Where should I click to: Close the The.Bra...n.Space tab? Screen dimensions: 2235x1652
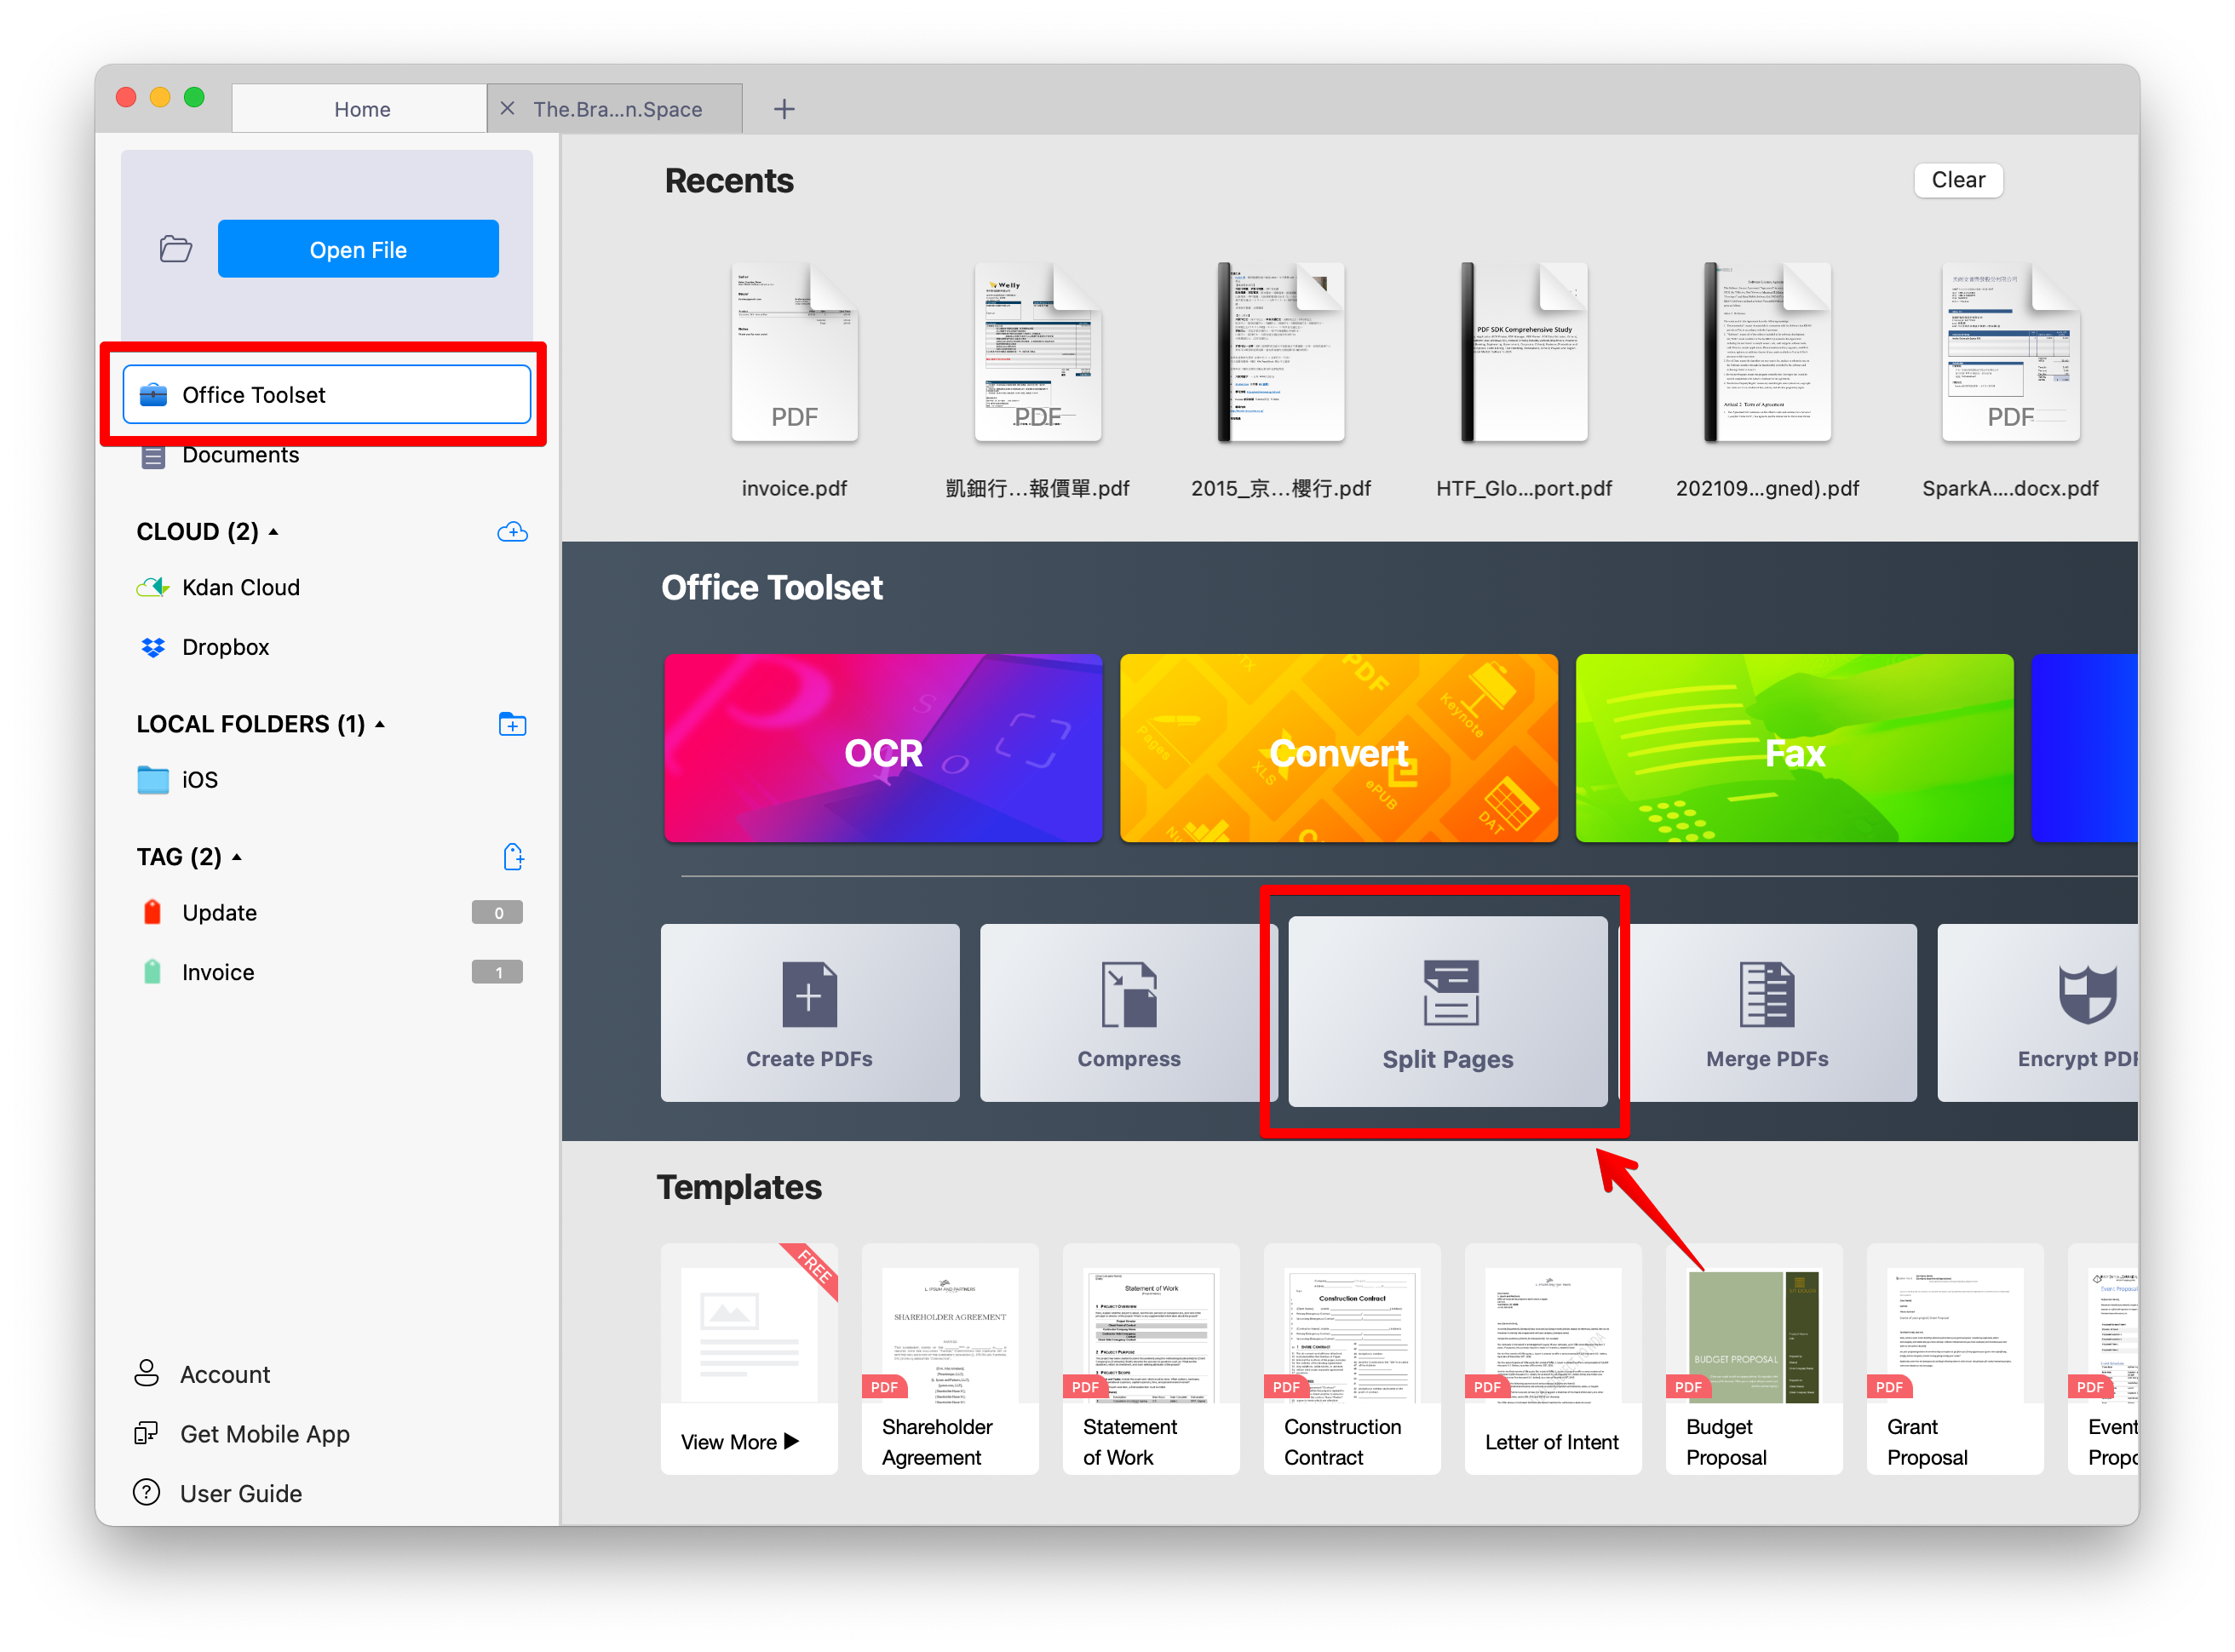(x=508, y=108)
